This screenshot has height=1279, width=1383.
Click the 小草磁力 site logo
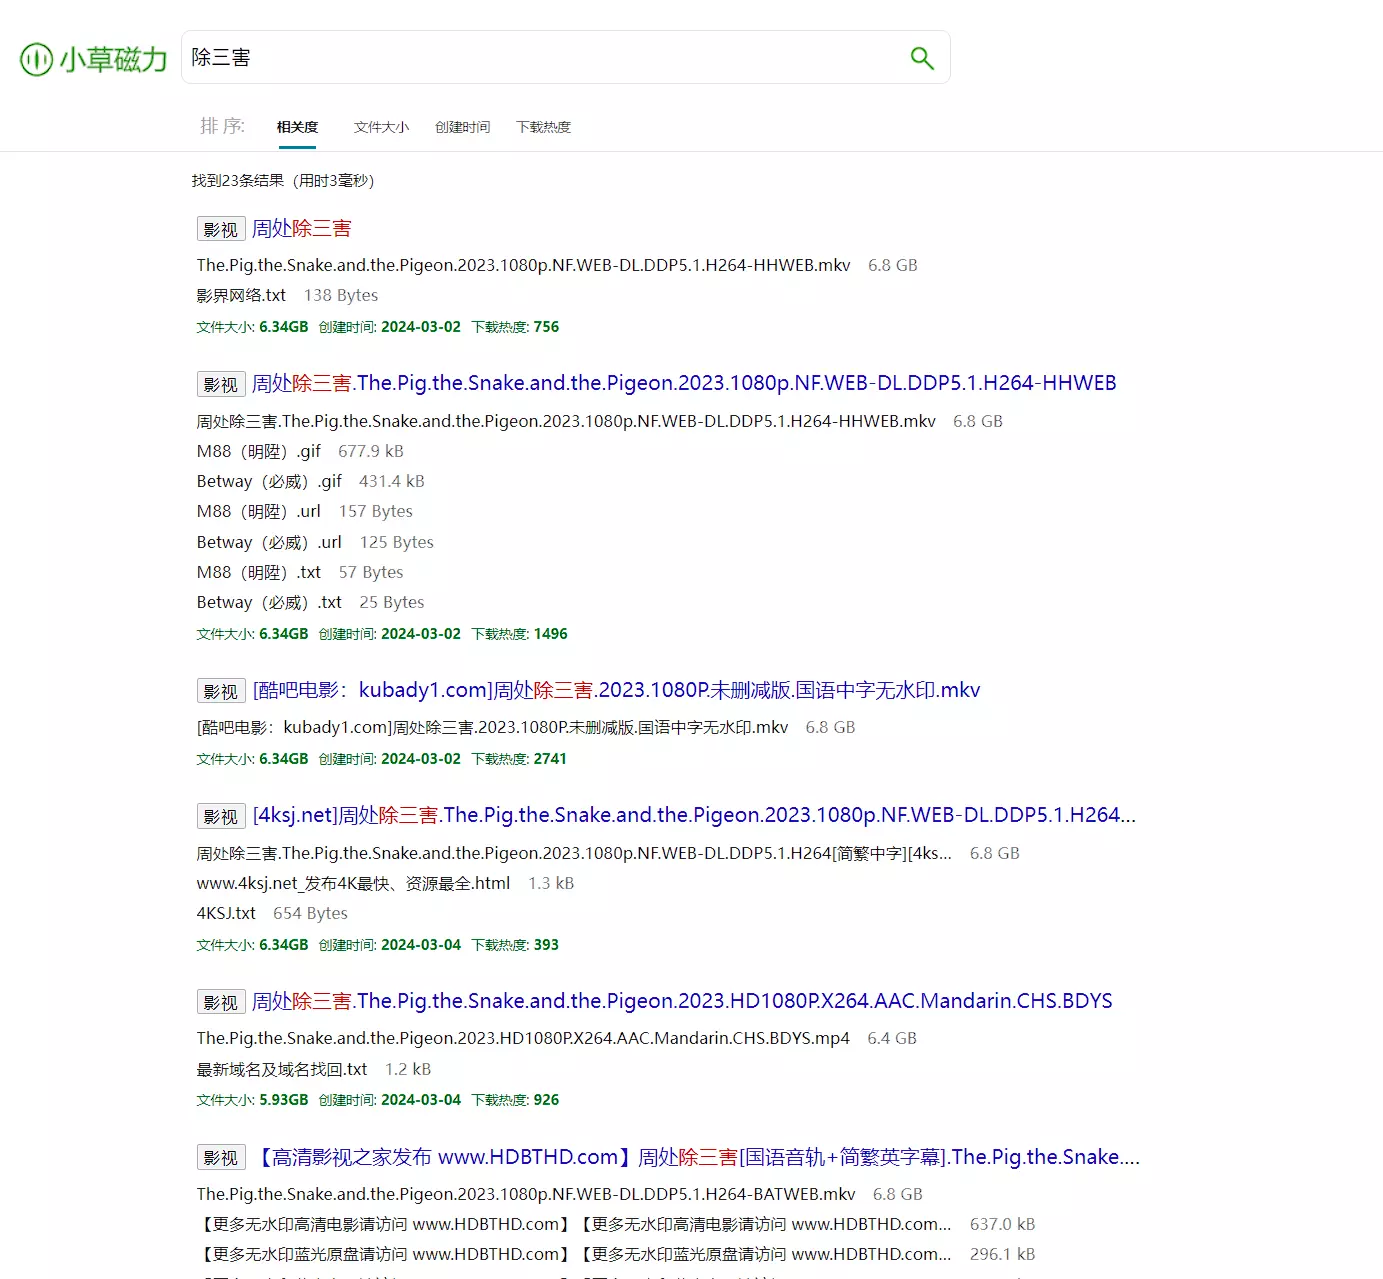point(94,59)
